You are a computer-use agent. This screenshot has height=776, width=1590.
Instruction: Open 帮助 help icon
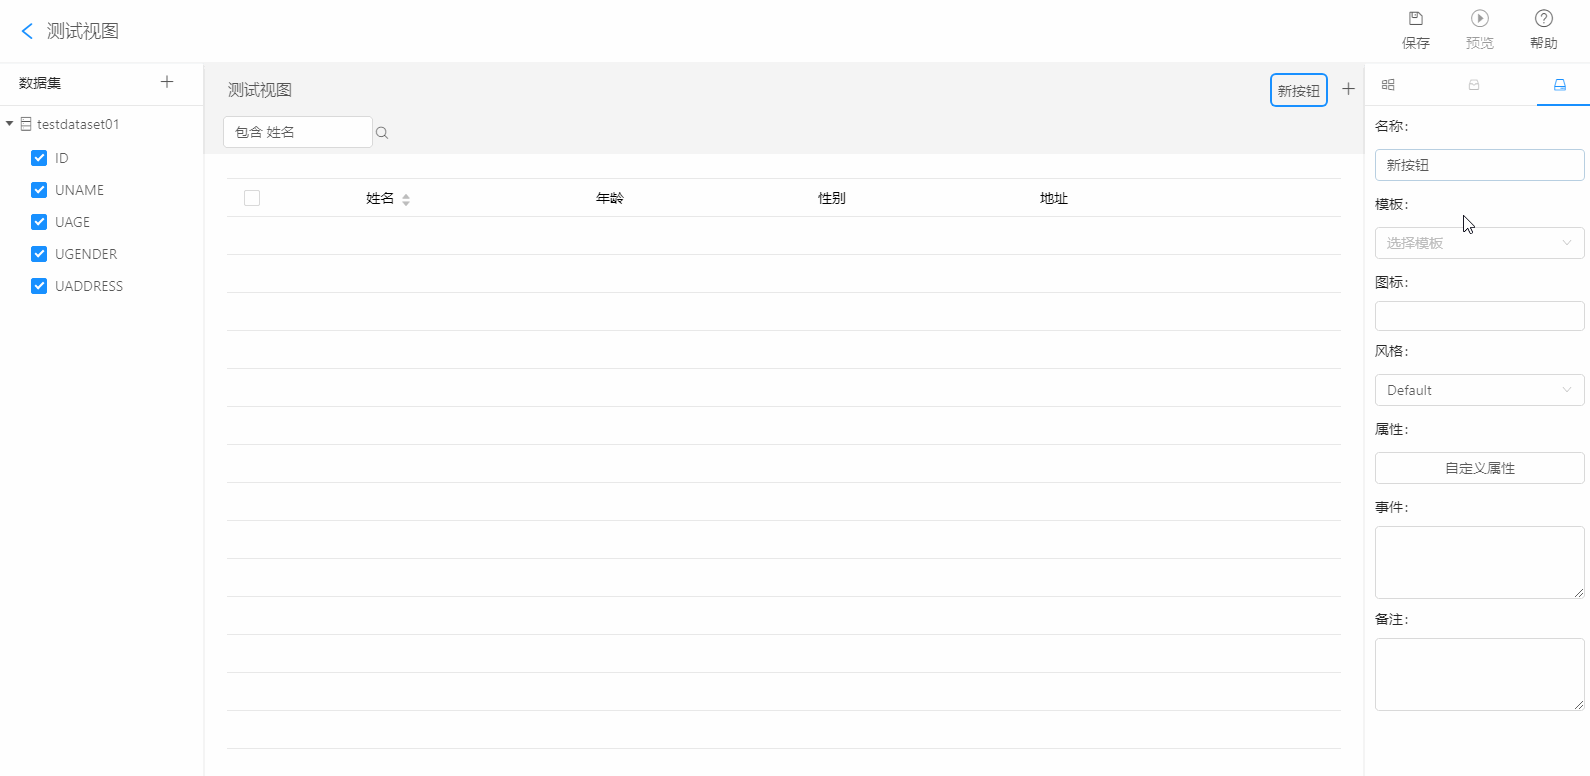(x=1544, y=18)
